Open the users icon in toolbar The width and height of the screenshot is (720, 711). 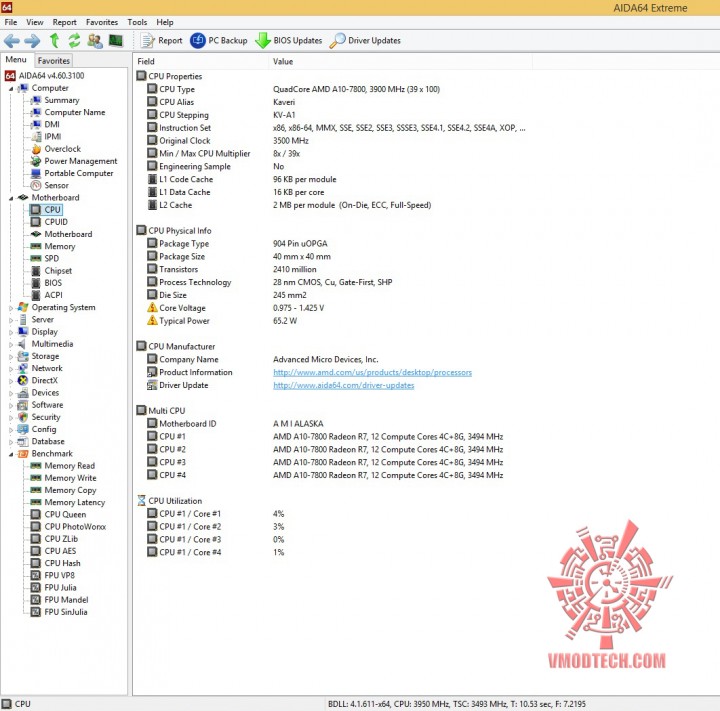pyautogui.click(x=95, y=40)
